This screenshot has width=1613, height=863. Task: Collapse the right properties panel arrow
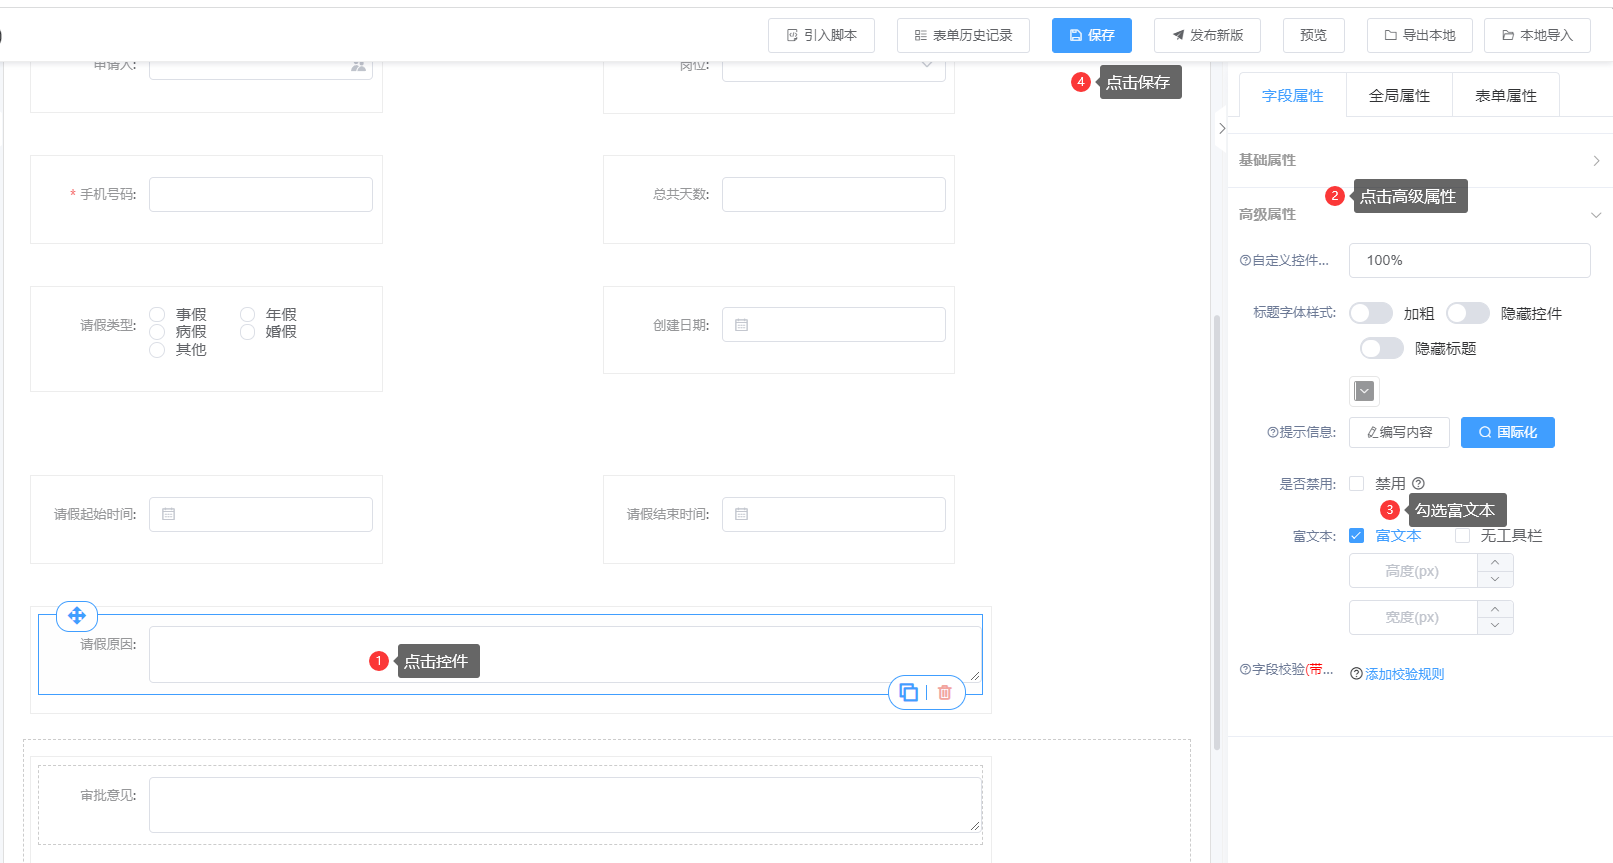click(x=1222, y=128)
